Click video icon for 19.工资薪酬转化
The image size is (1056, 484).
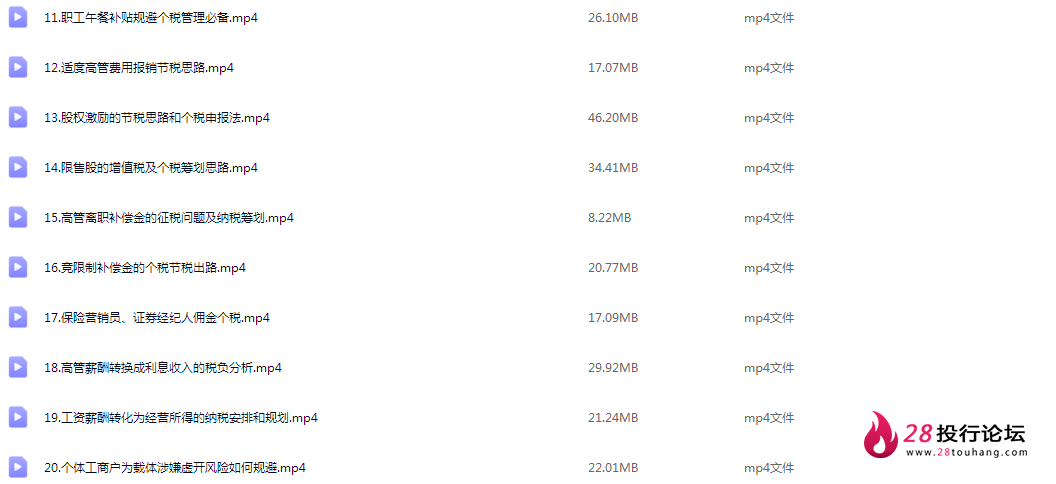tap(18, 417)
